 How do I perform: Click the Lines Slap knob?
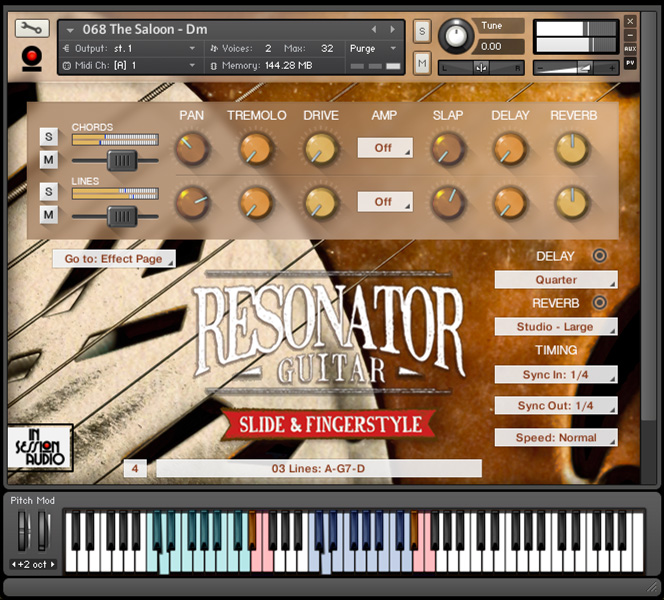(x=448, y=202)
